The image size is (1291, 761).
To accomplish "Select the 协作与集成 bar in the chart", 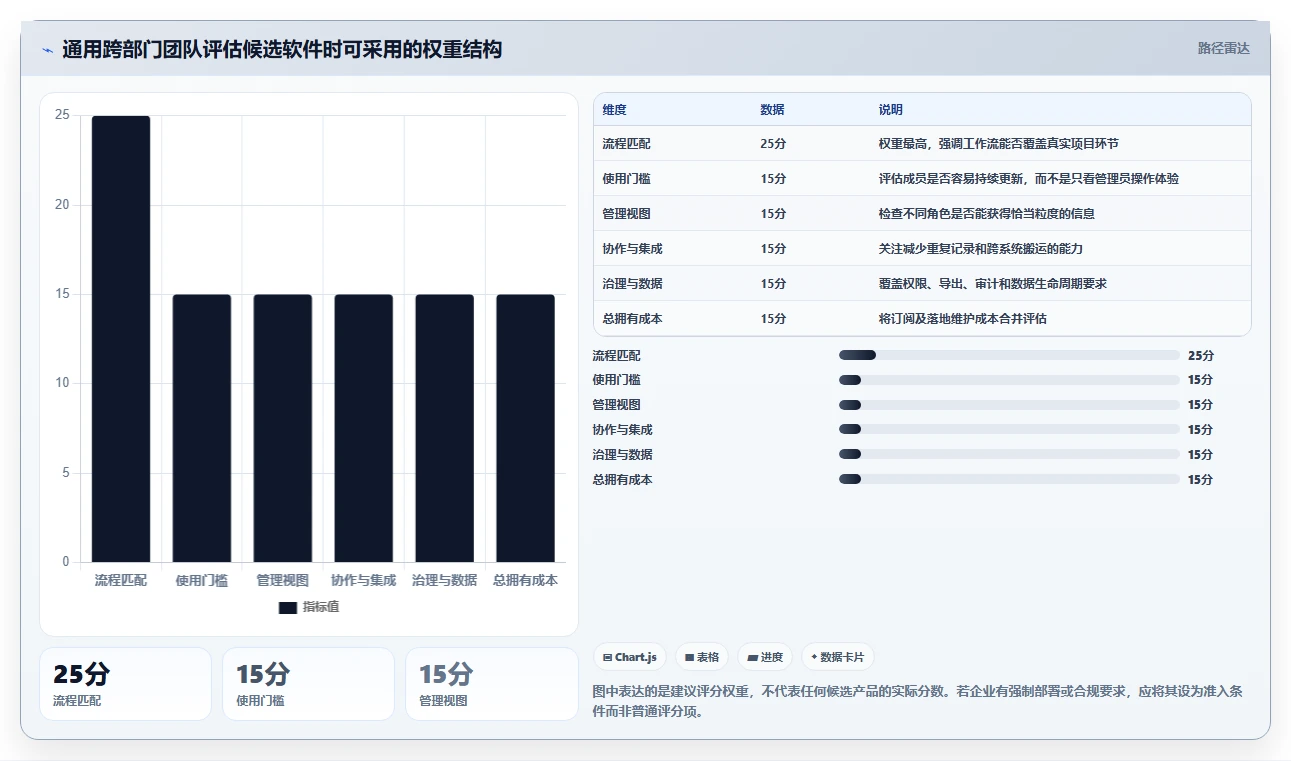I will coord(364,428).
